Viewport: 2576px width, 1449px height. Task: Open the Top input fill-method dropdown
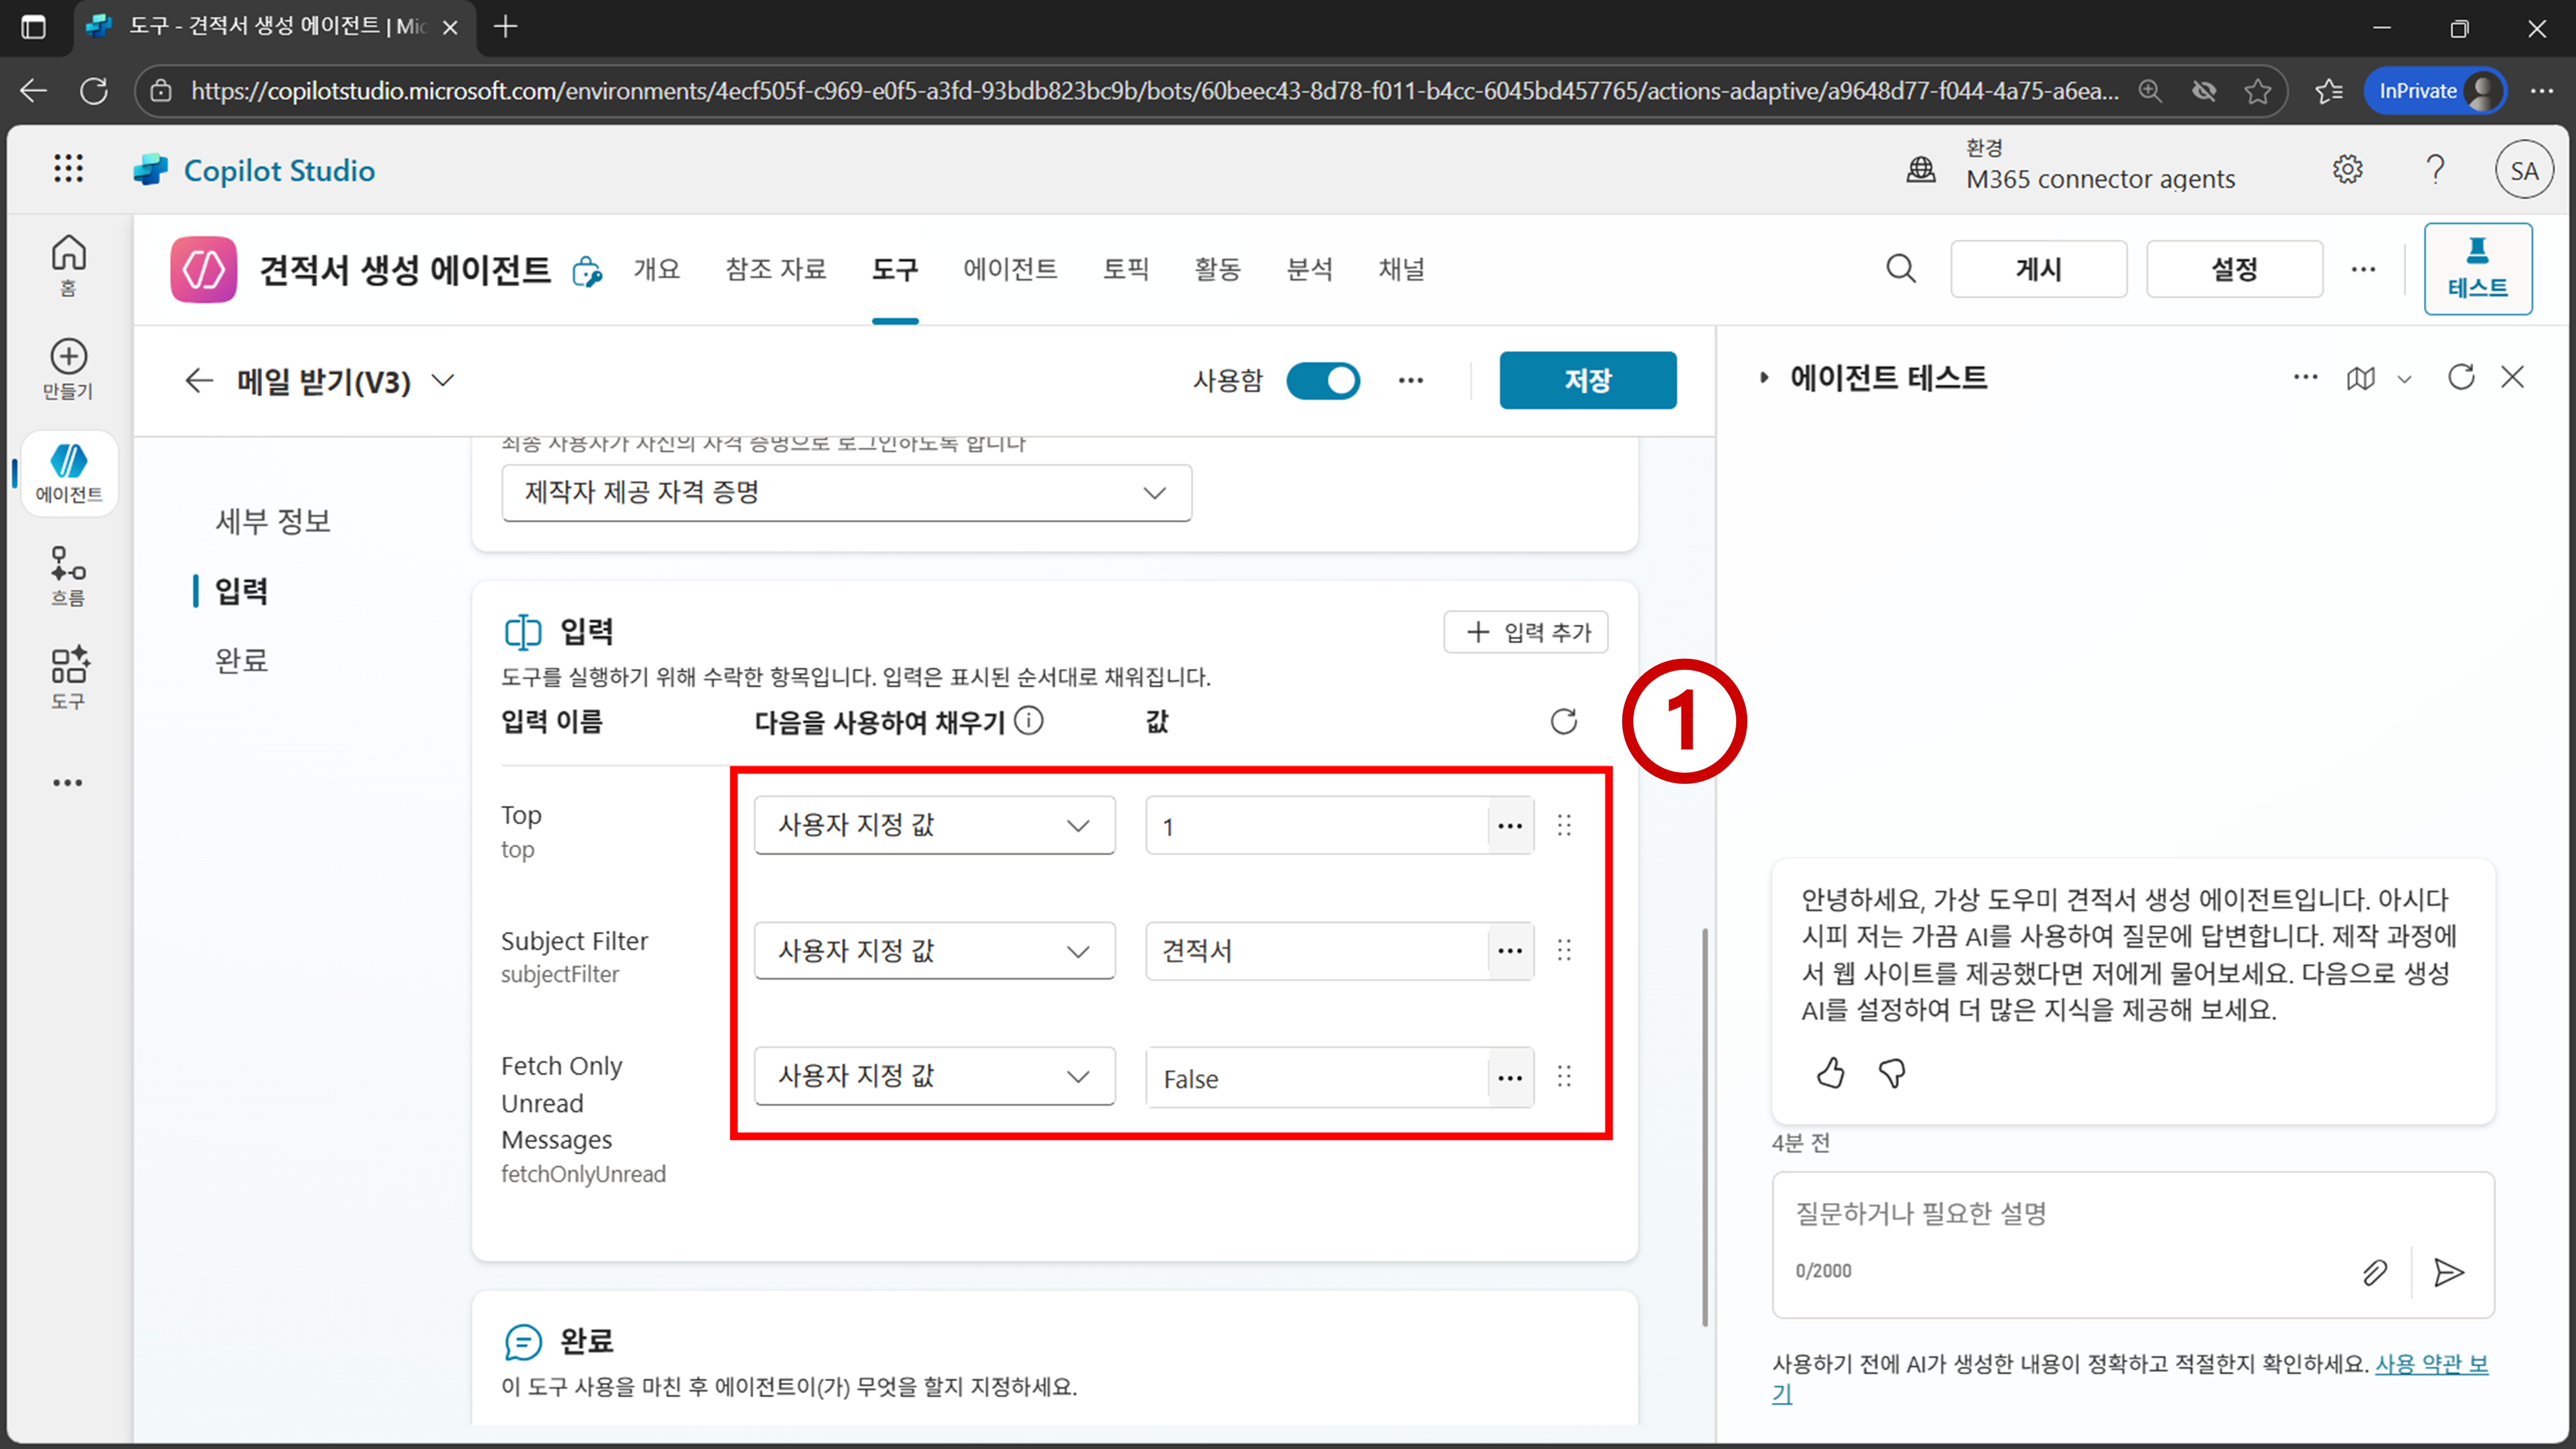[934, 825]
